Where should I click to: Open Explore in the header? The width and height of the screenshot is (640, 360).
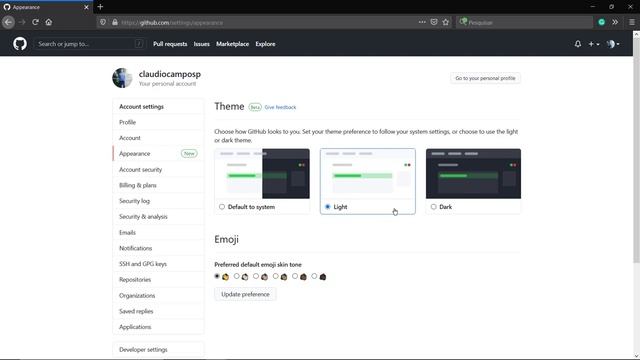(265, 44)
